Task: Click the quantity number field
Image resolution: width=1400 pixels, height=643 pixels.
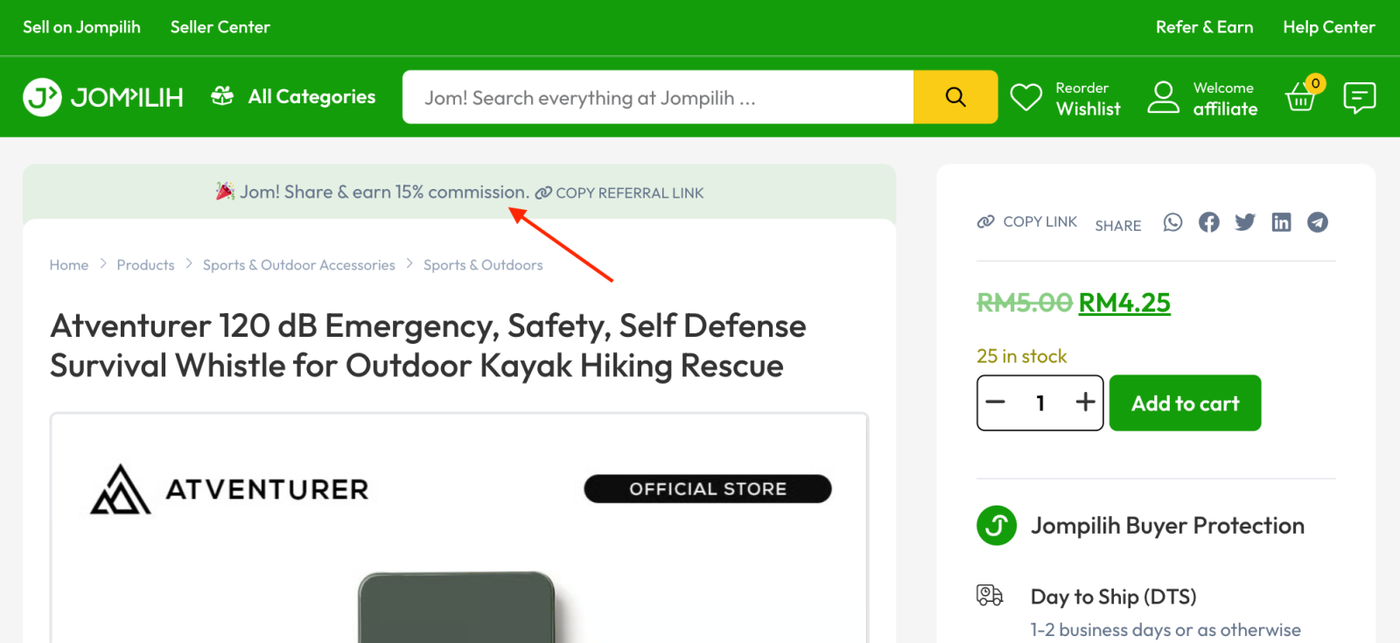Action: pyautogui.click(x=1040, y=403)
